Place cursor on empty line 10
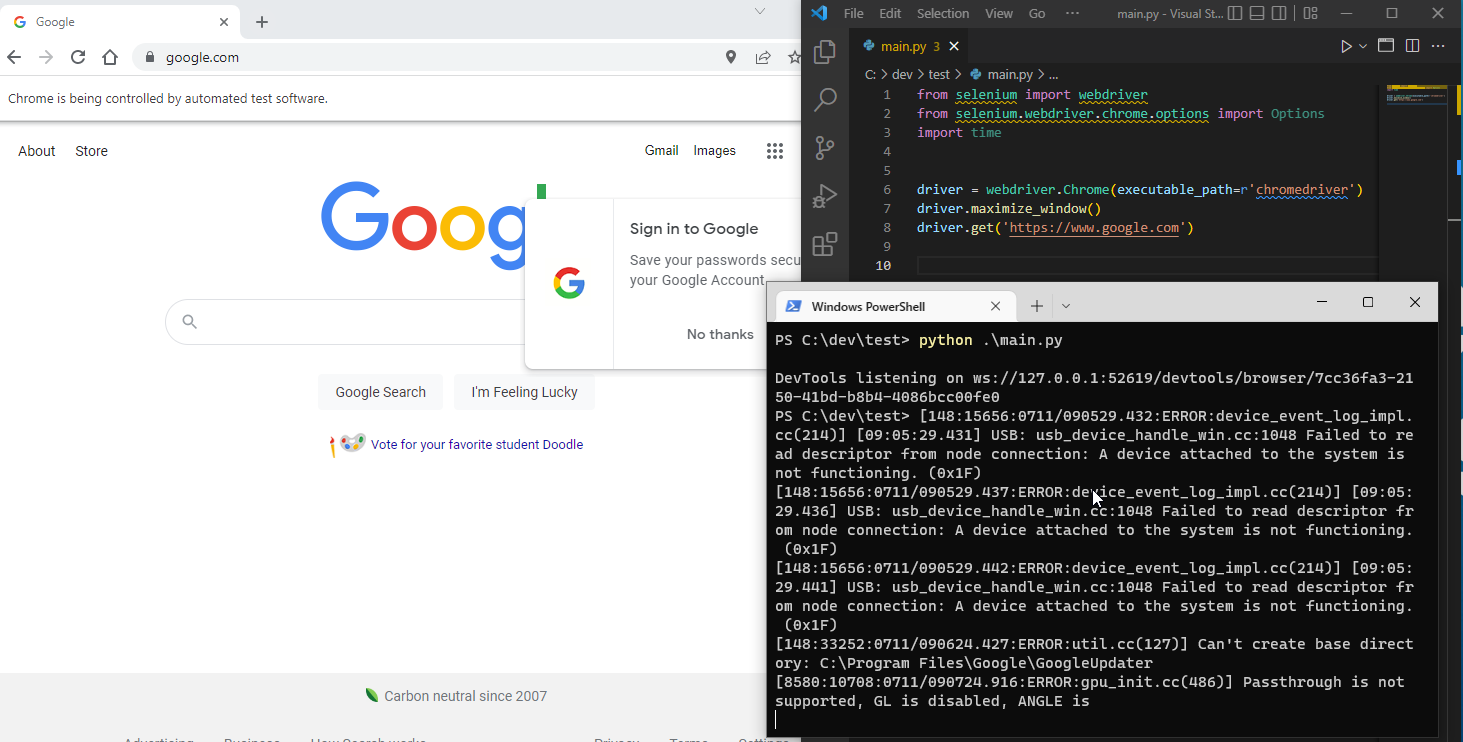The width and height of the screenshot is (1463, 742). tap(1145, 265)
